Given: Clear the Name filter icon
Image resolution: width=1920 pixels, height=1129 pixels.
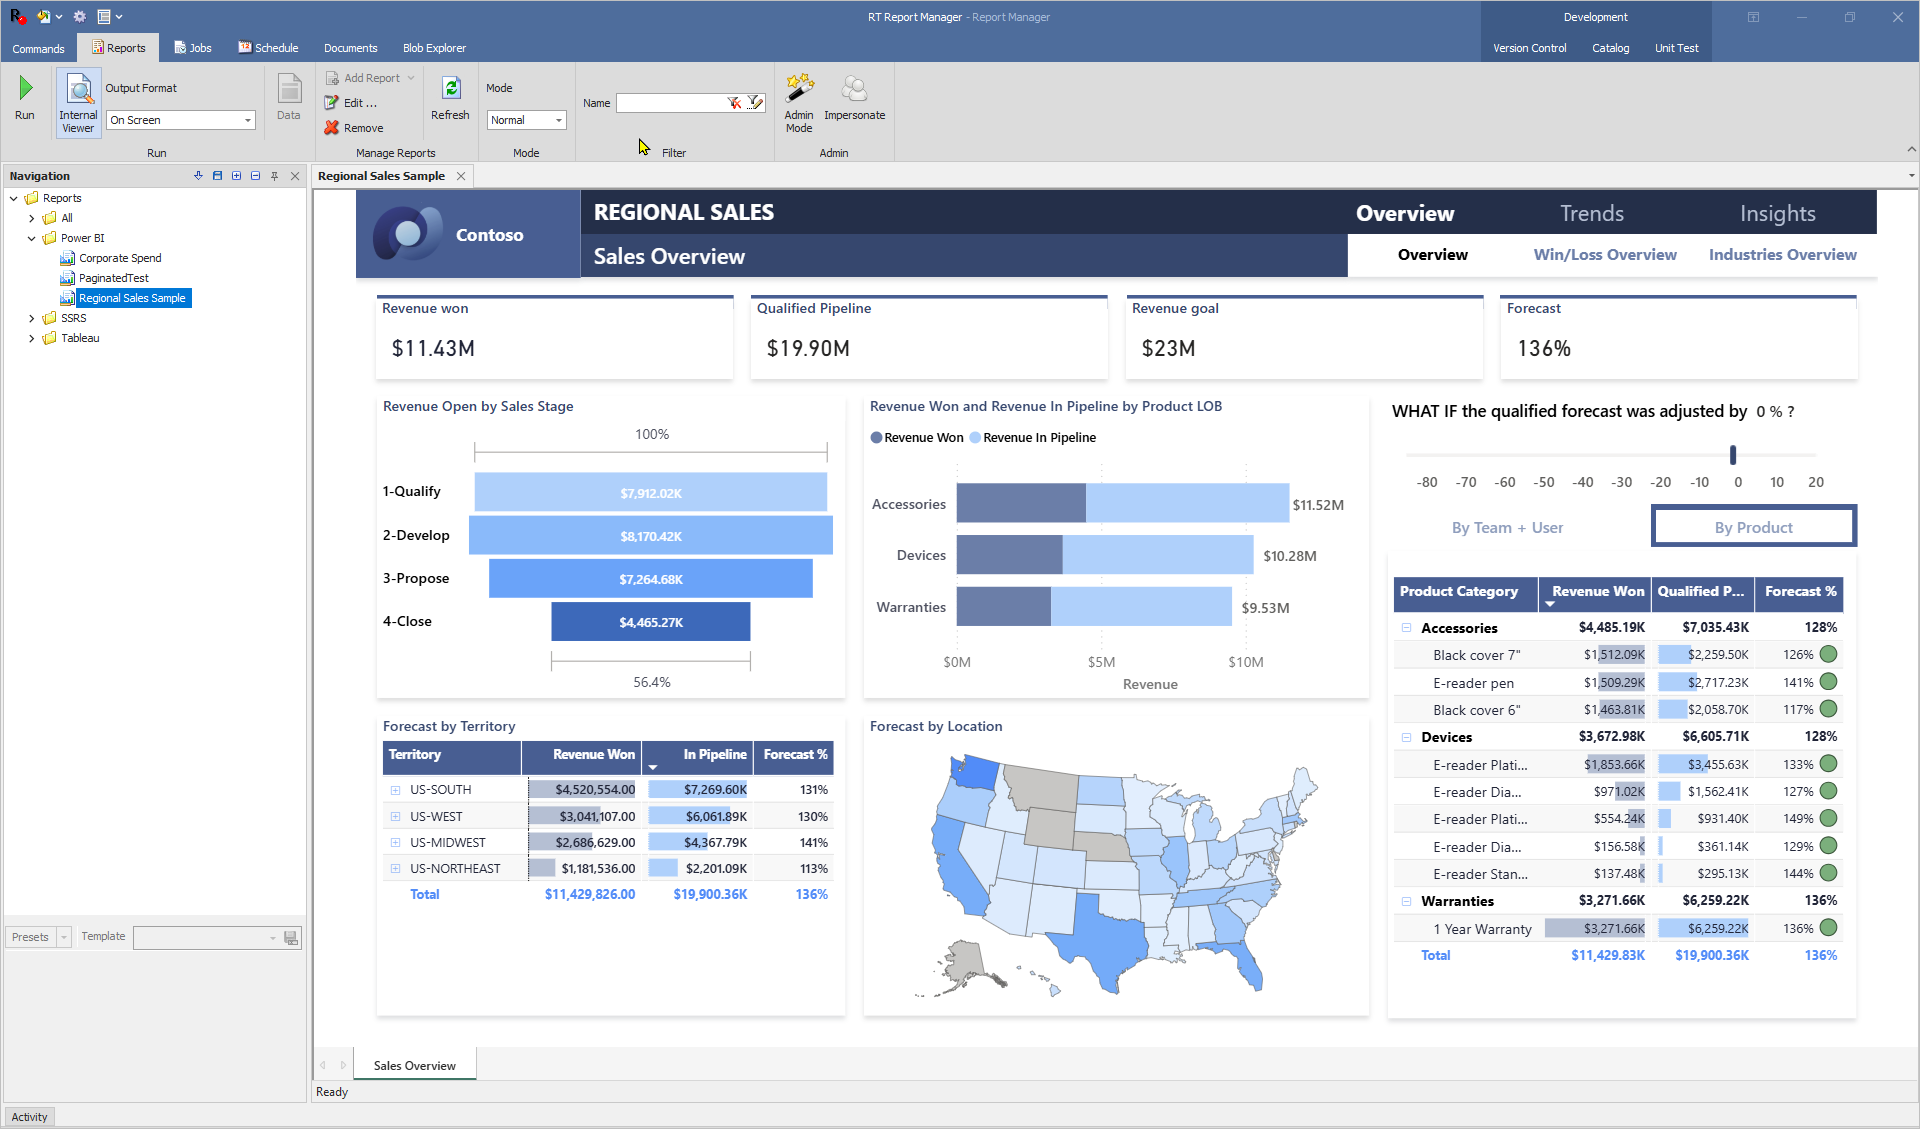Looking at the screenshot, I should point(735,103).
